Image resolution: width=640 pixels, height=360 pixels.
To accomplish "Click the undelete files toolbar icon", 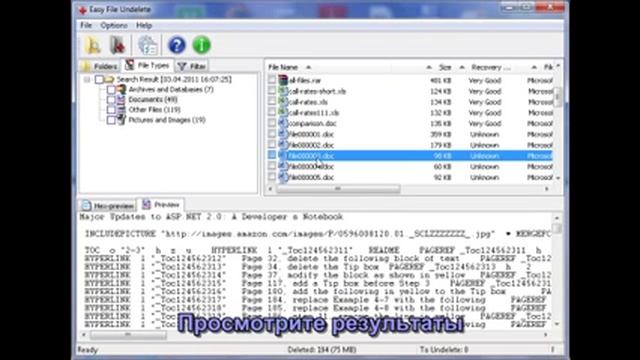I will click(x=117, y=45).
